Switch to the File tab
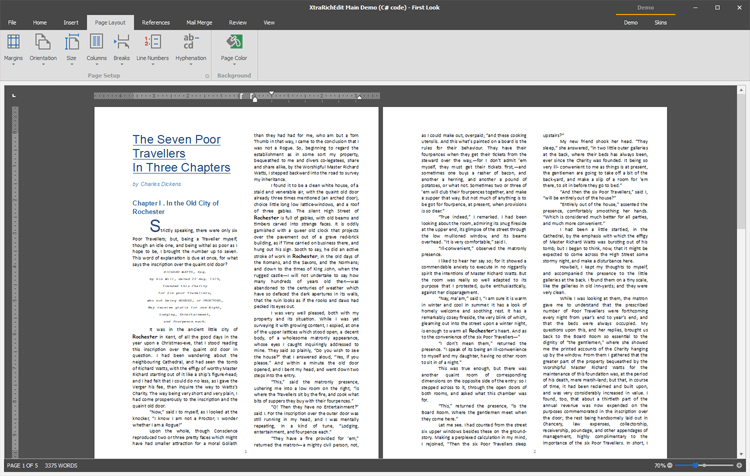This screenshot has width=750, height=476. click(12, 22)
